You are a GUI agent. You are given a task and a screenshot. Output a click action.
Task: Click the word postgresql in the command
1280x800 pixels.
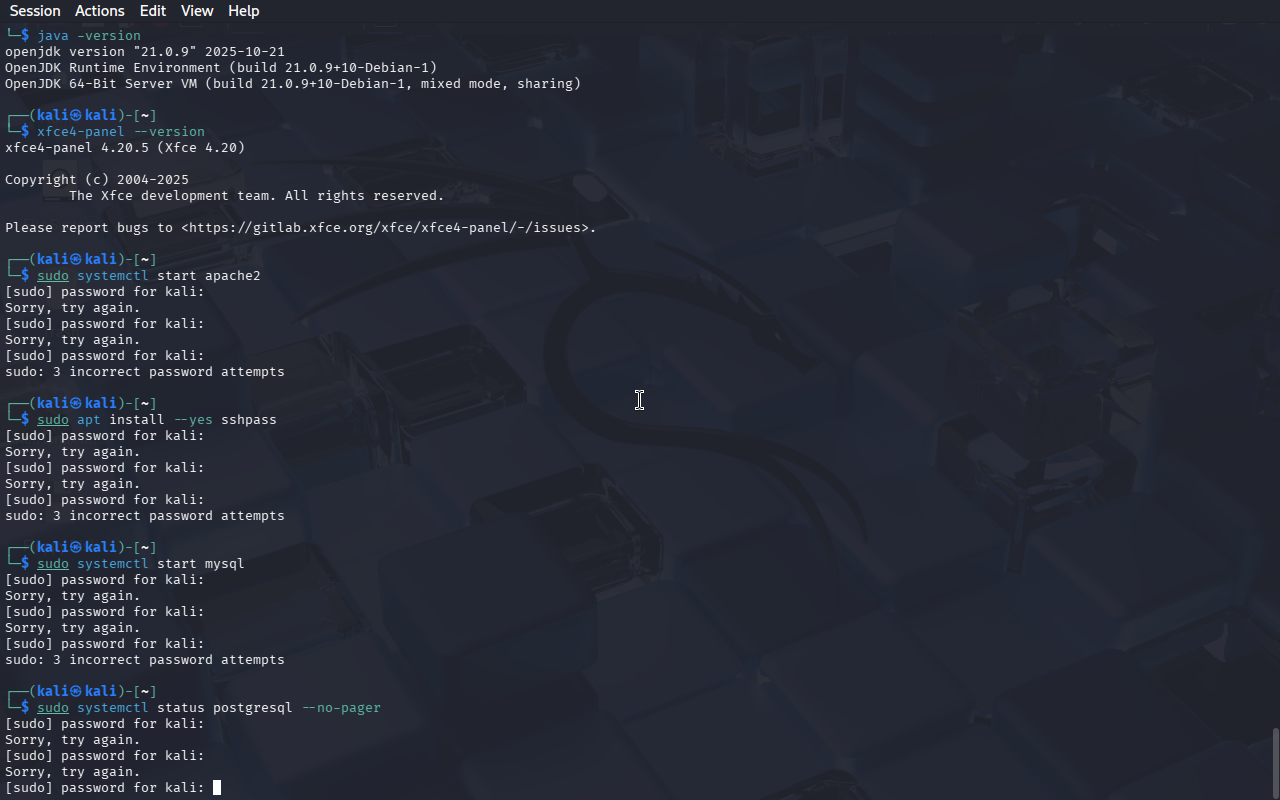253,708
